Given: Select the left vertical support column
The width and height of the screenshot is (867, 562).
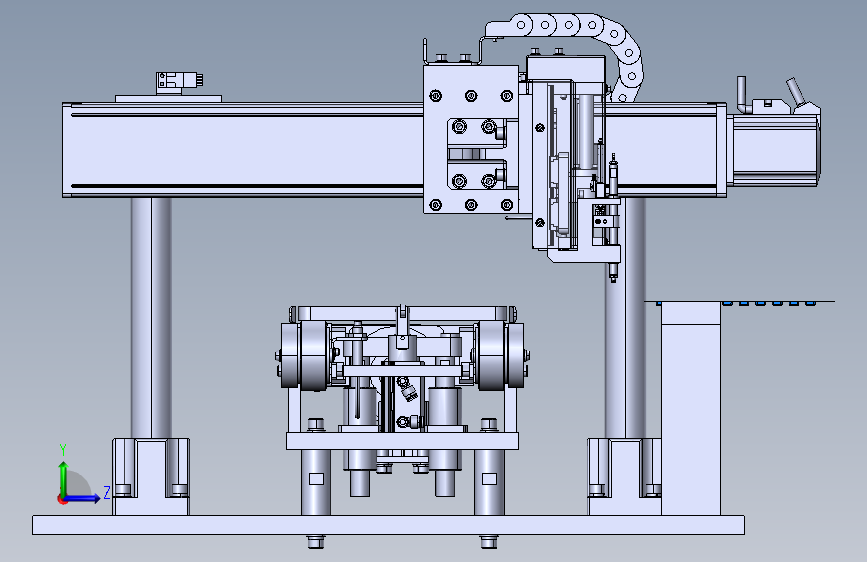Looking at the screenshot, I should pos(150,318).
